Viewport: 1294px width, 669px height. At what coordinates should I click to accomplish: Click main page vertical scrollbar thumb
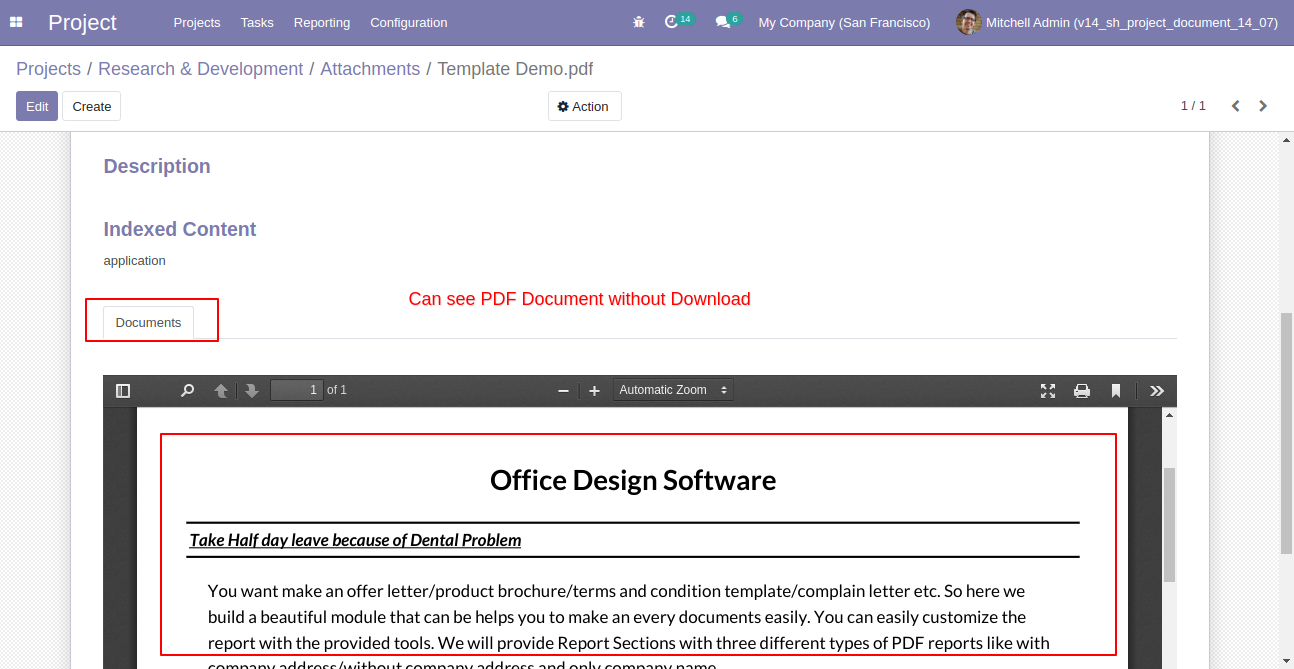point(1287,432)
